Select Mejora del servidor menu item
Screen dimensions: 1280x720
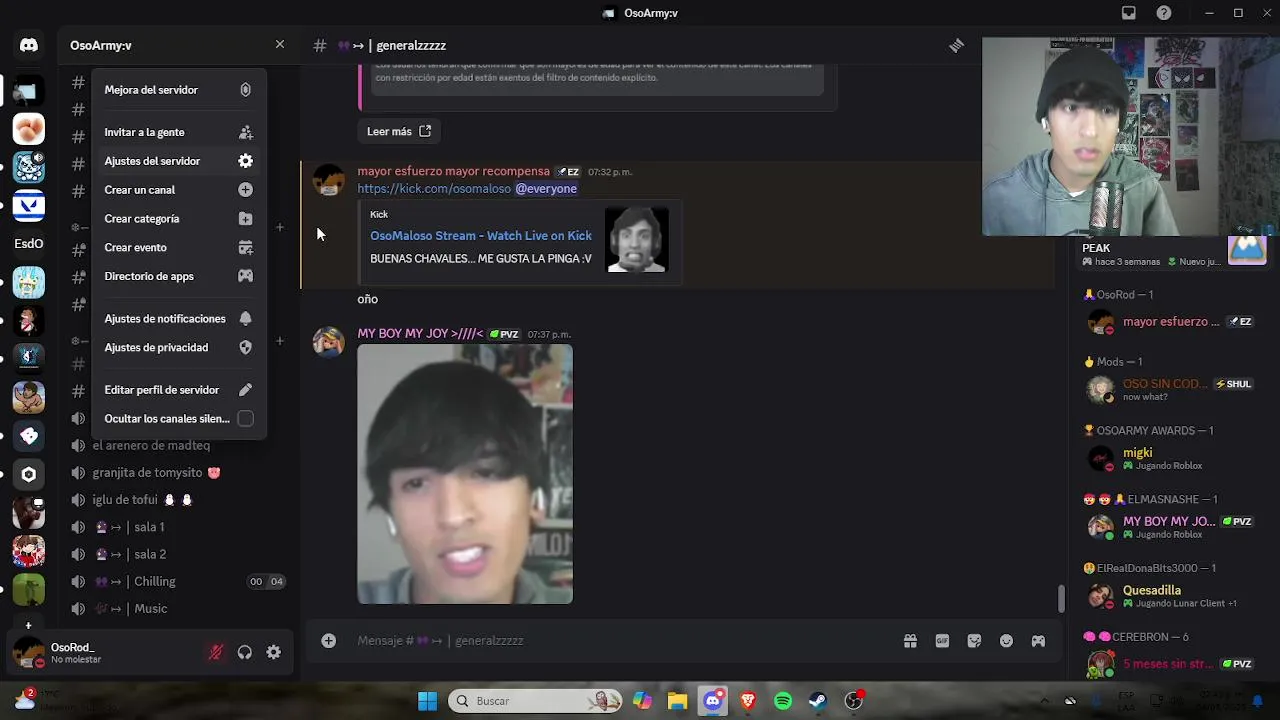pos(179,90)
